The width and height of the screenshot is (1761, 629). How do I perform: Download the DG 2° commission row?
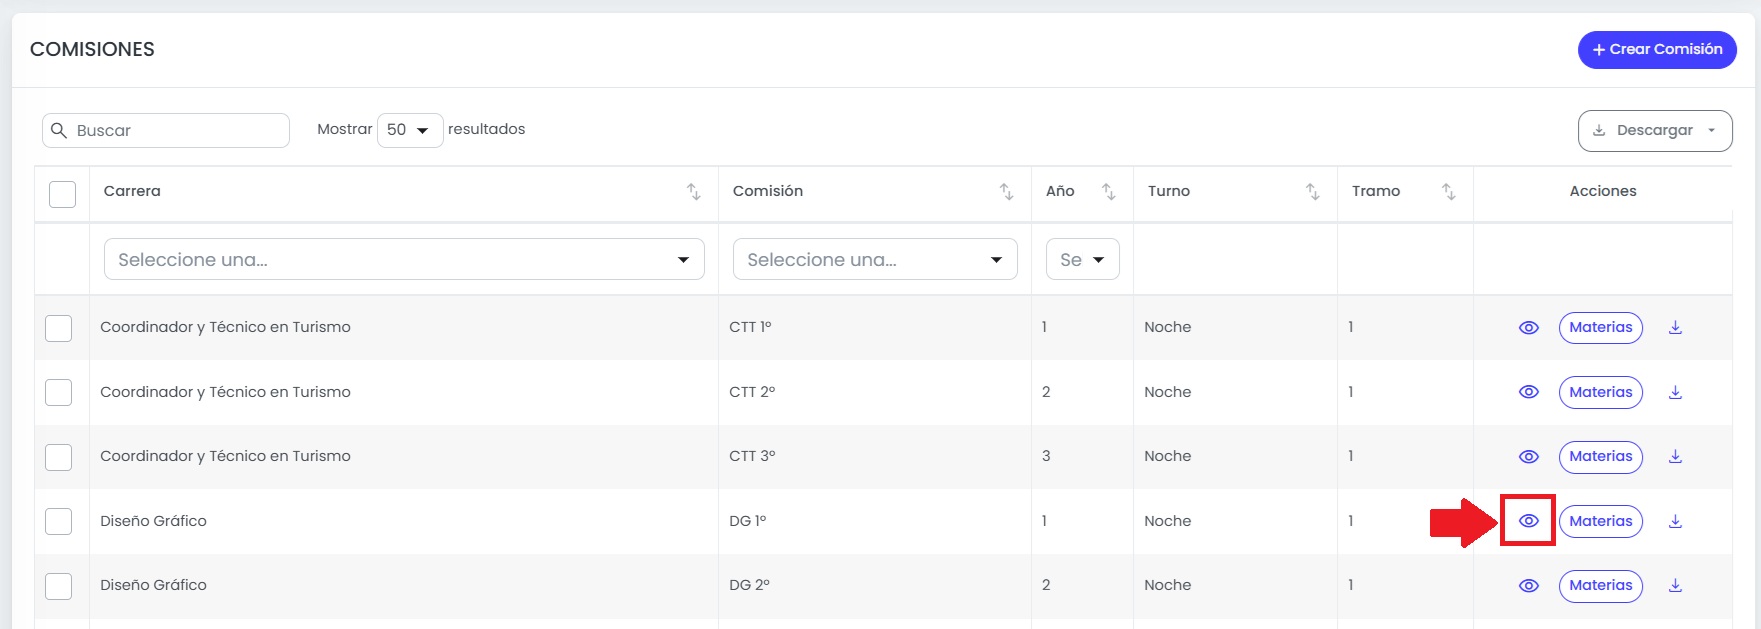click(x=1675, y=586)
